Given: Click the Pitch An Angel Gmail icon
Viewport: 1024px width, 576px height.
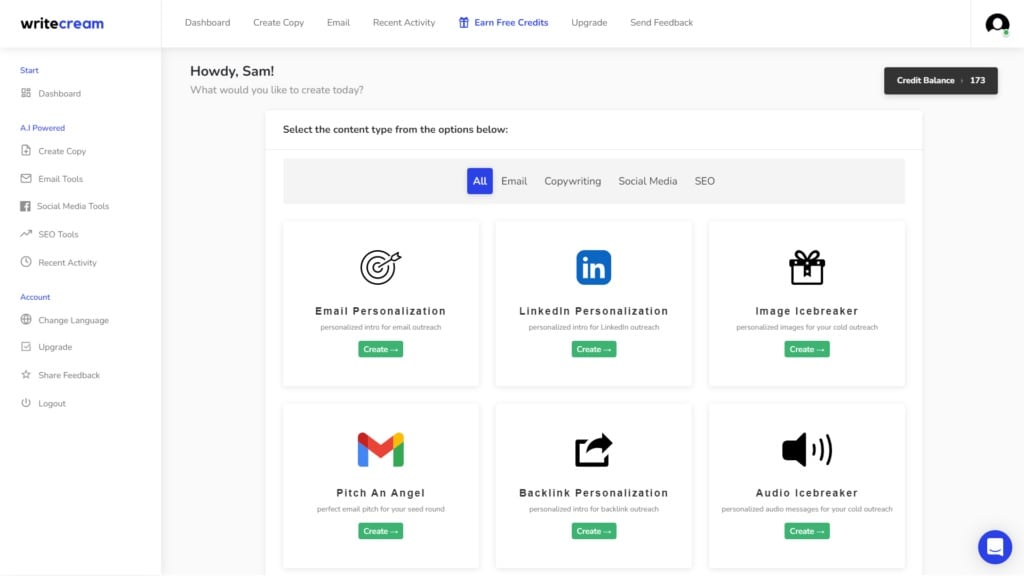Looking at the screenshot, I should pos(380,450).
